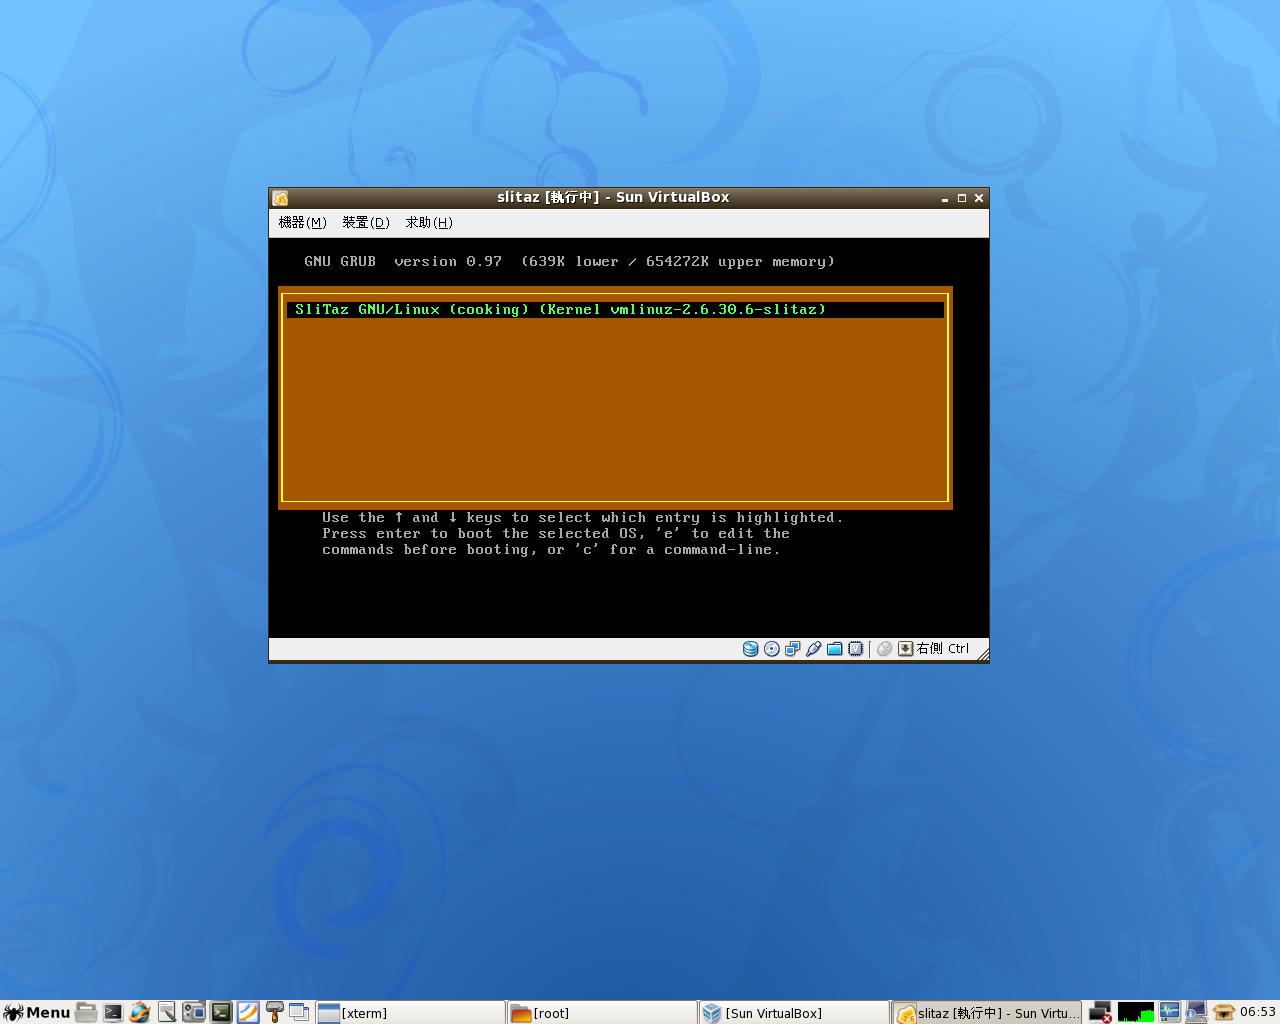Launch the file manager from taskbar
1280x1024 pixels.
pyautogui.click(x=86, y=1012)
